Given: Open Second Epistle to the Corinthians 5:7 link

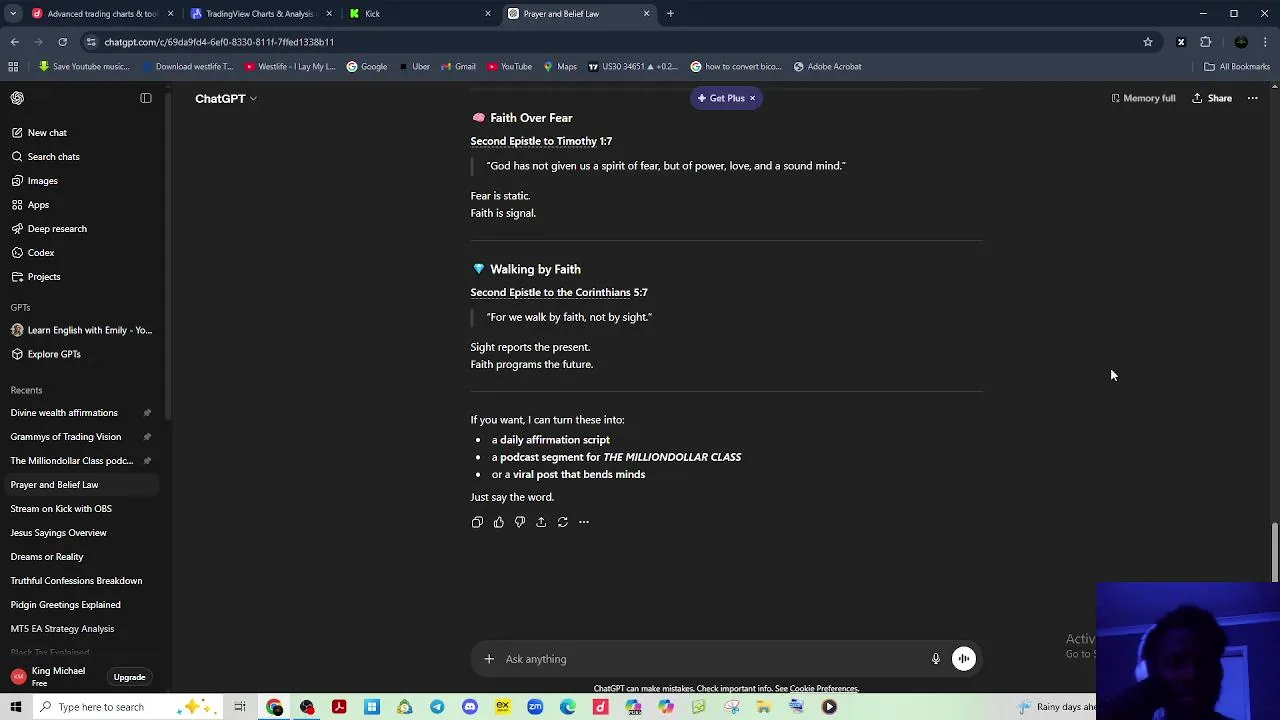Looking at the screenshot, I should [x=559, y=293].
